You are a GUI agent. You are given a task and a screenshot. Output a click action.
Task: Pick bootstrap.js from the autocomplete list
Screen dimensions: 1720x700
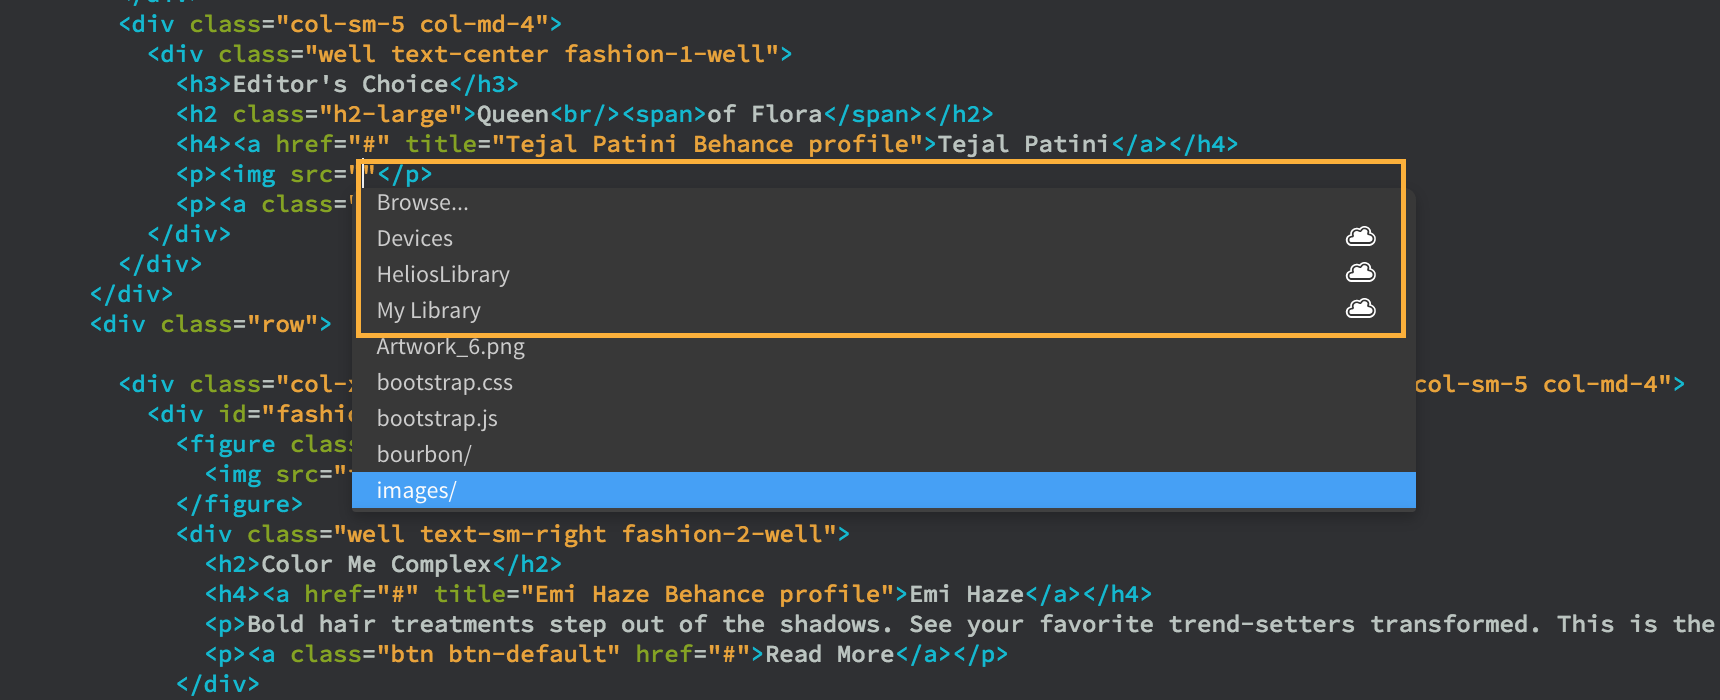coord(437,419)
